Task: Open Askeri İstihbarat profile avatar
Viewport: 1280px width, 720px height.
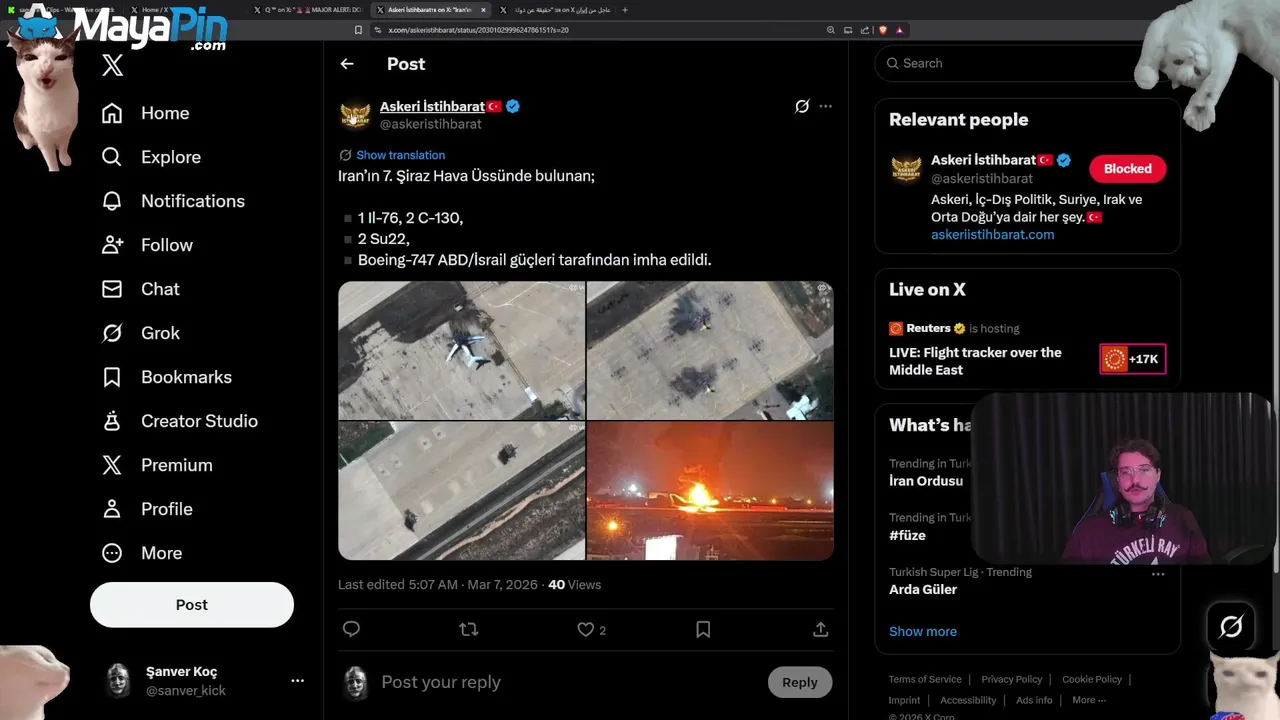Action: [x=355, y=115]
